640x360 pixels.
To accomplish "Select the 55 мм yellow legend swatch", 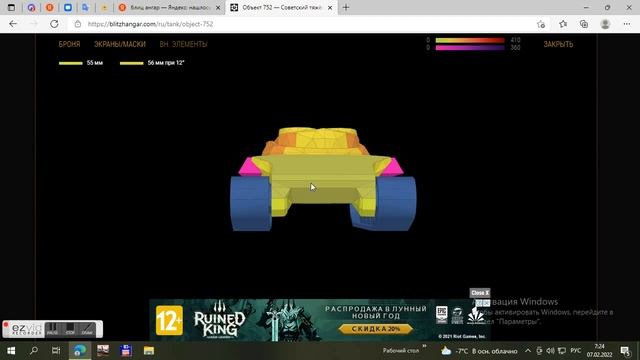I will click(71, 63).
